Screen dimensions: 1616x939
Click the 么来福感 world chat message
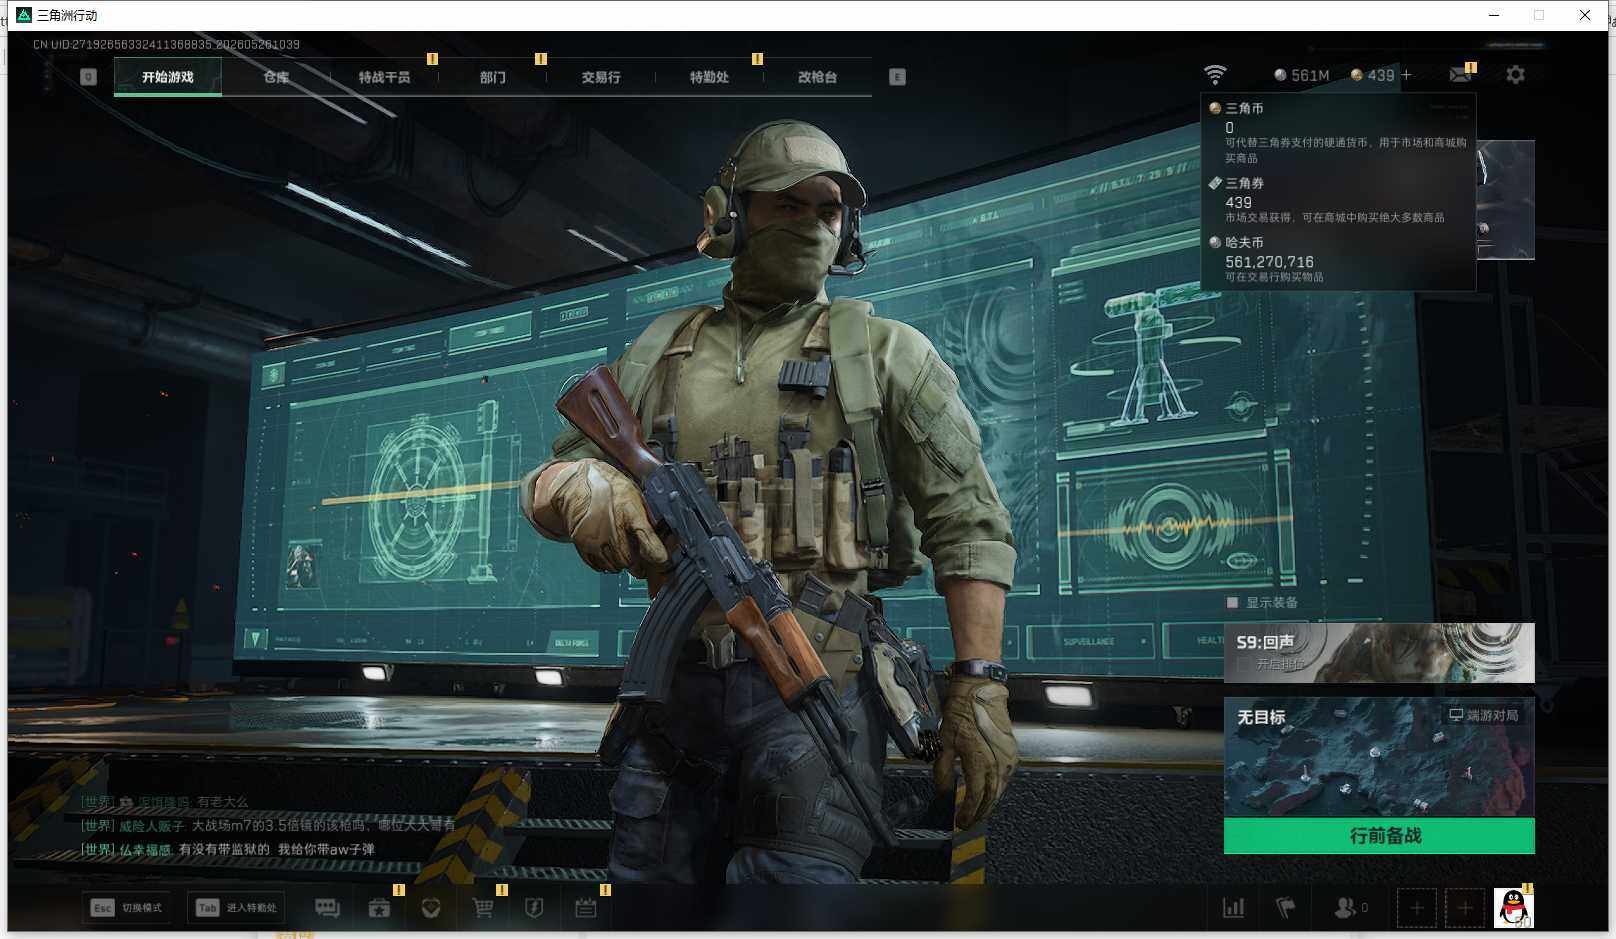(228, 850)
